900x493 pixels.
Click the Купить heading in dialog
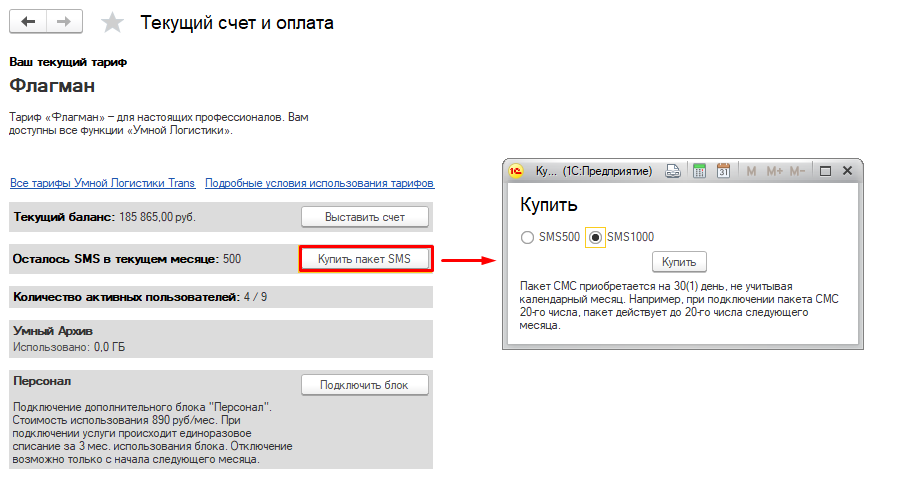click(x=549, y=205)
